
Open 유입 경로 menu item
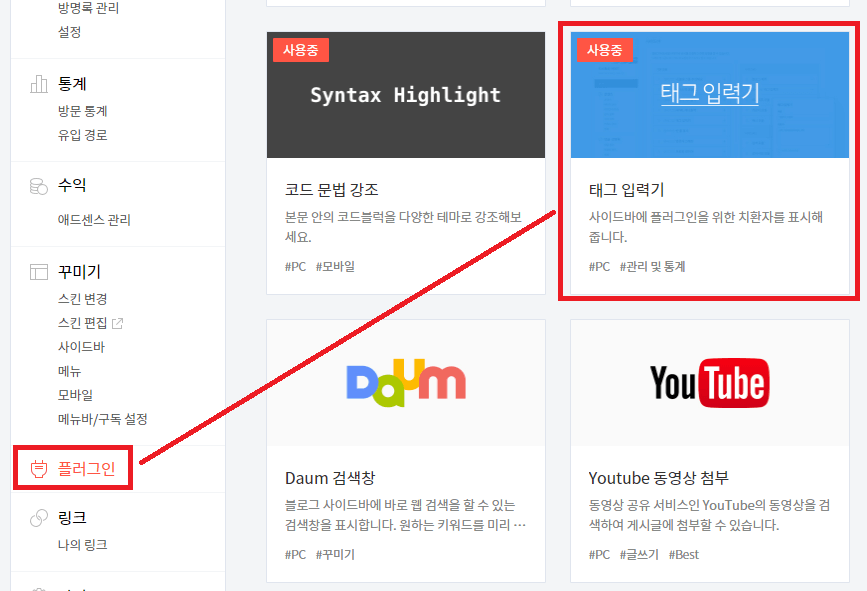click(82, 135)
